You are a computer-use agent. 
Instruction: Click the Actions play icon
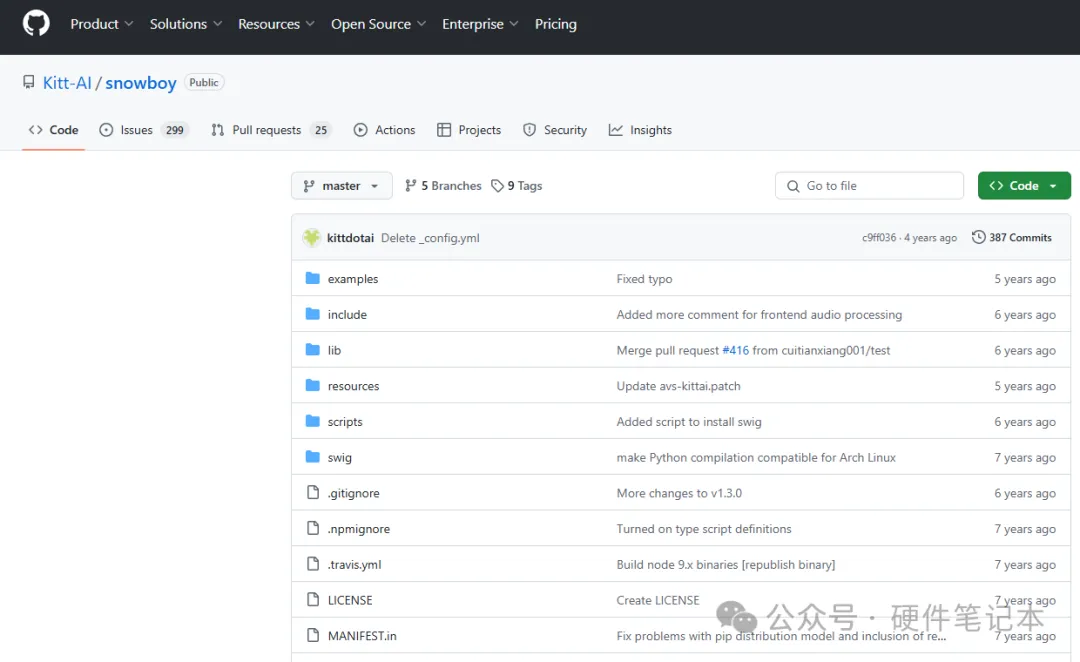(x=360, y=130)
